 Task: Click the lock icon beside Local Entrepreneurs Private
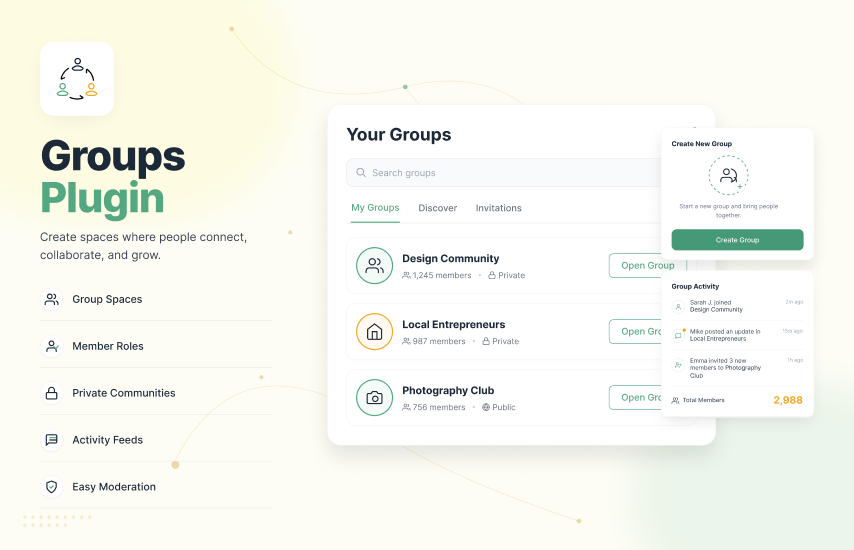click(486, 341)
